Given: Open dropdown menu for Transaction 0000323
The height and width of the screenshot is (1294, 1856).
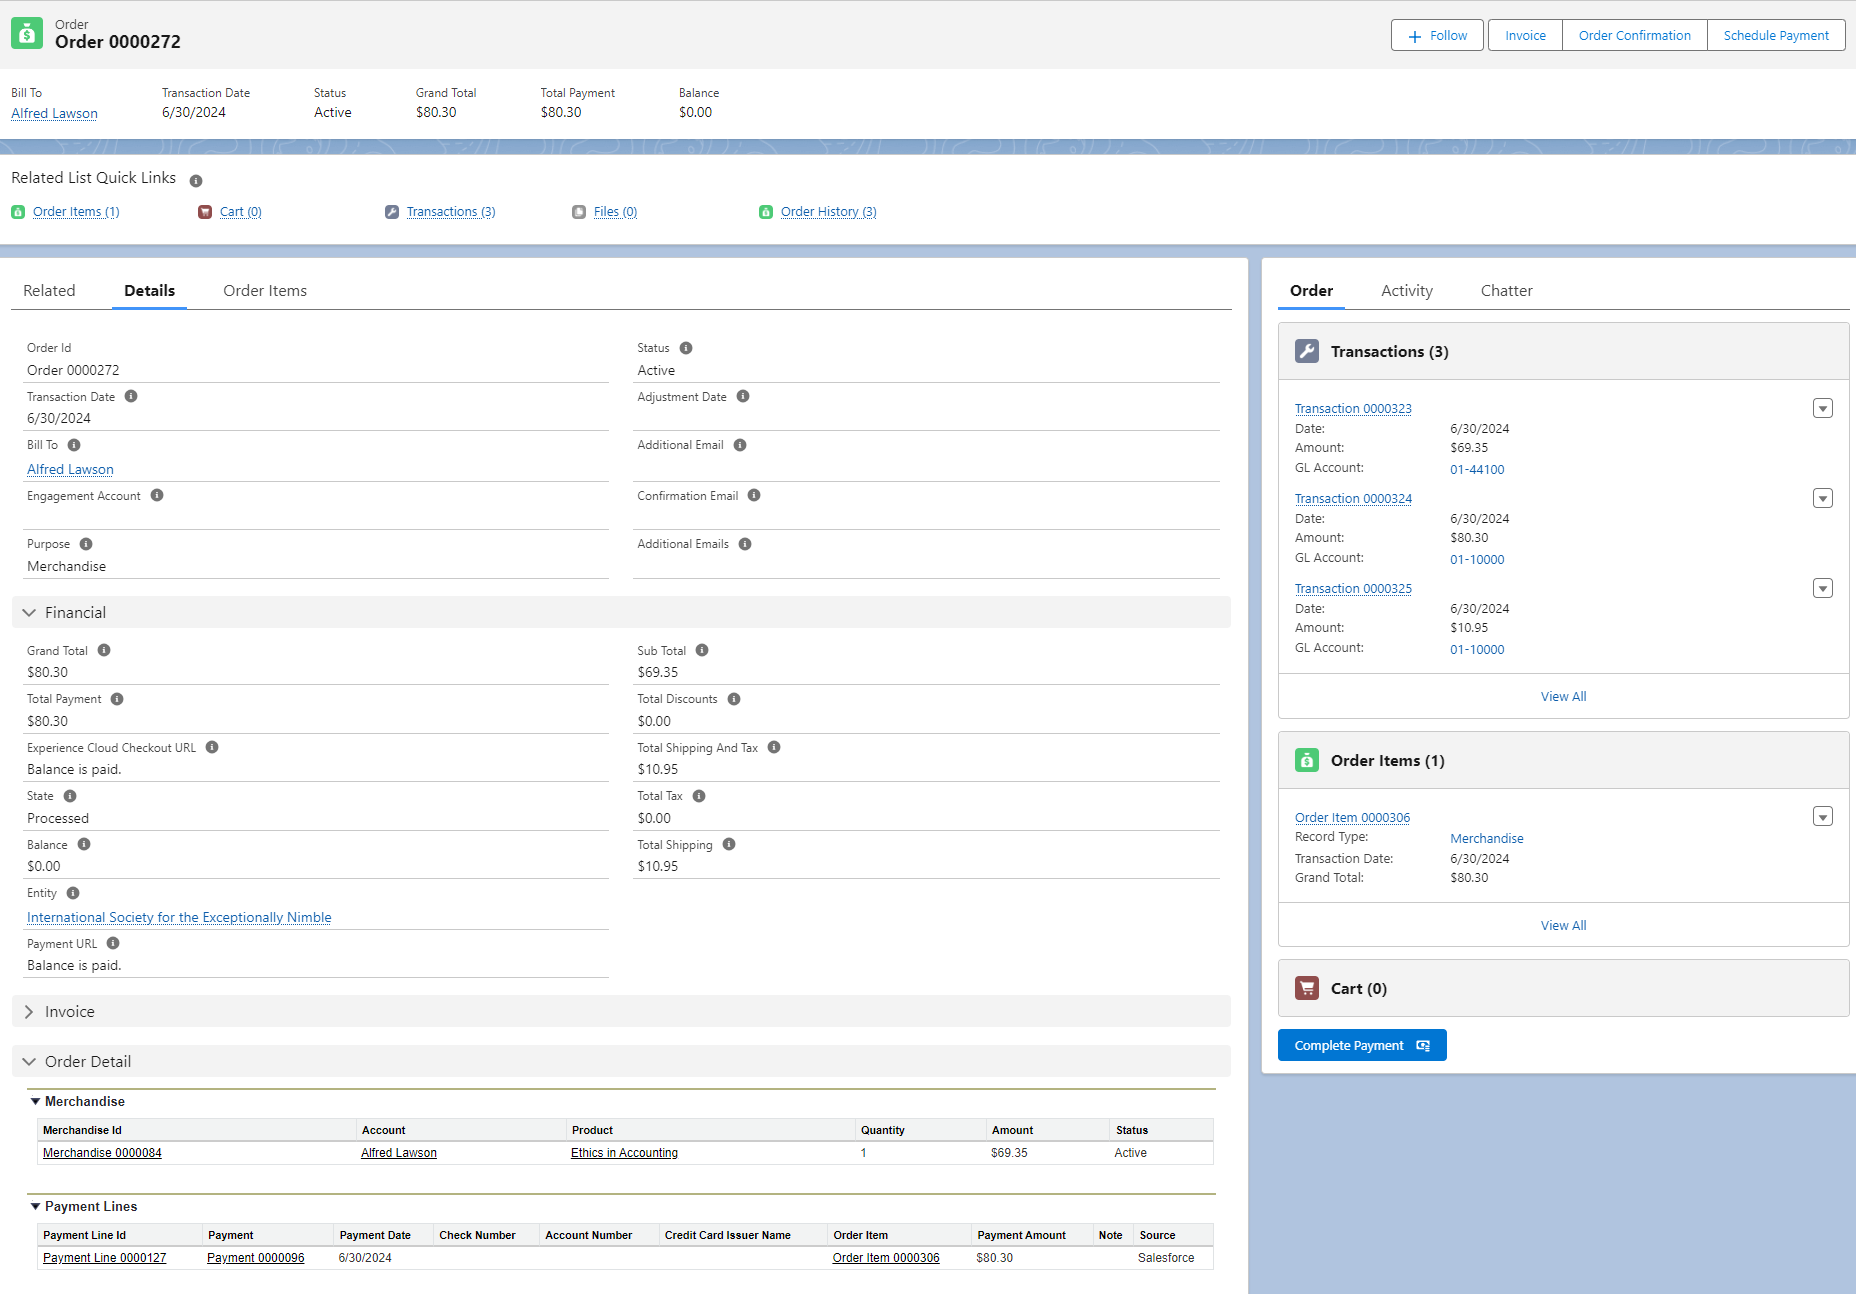Looking at the screenshot, I should (x=1822, y=408).
